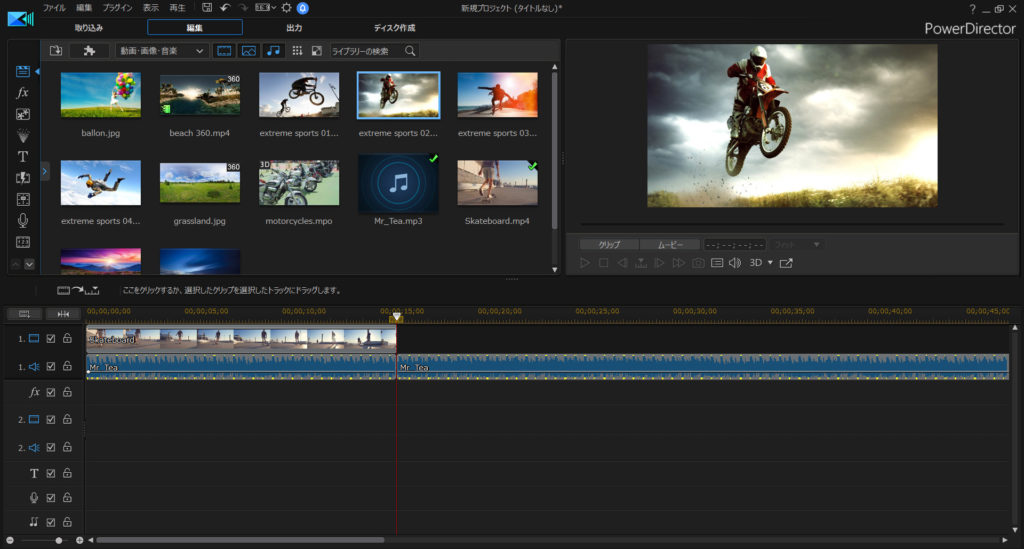Undo the last action
Image resolution: width=1024 pixels, height=549 pixels.
pos(225,8)
